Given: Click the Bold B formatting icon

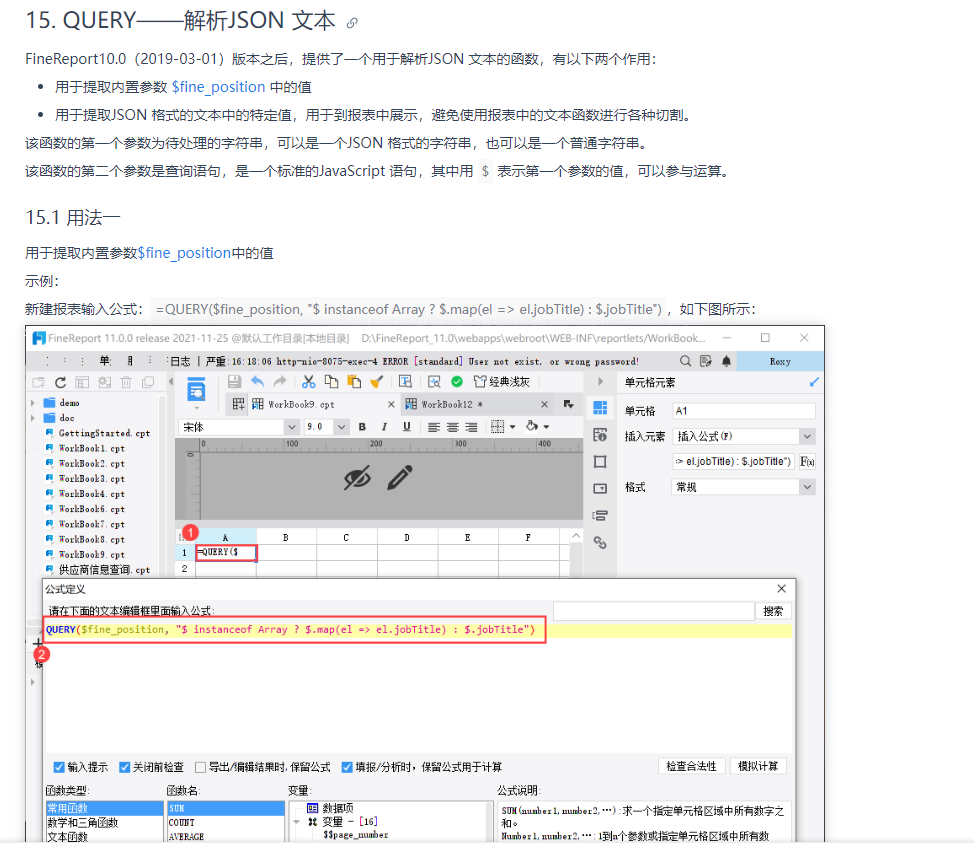Looking at the screenshot, I should click(362, 427).
